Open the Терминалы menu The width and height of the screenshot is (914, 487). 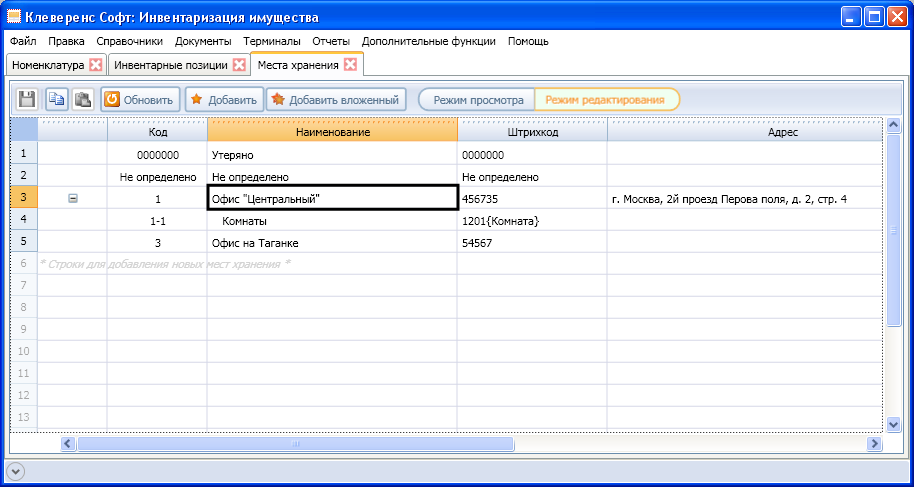271,41
